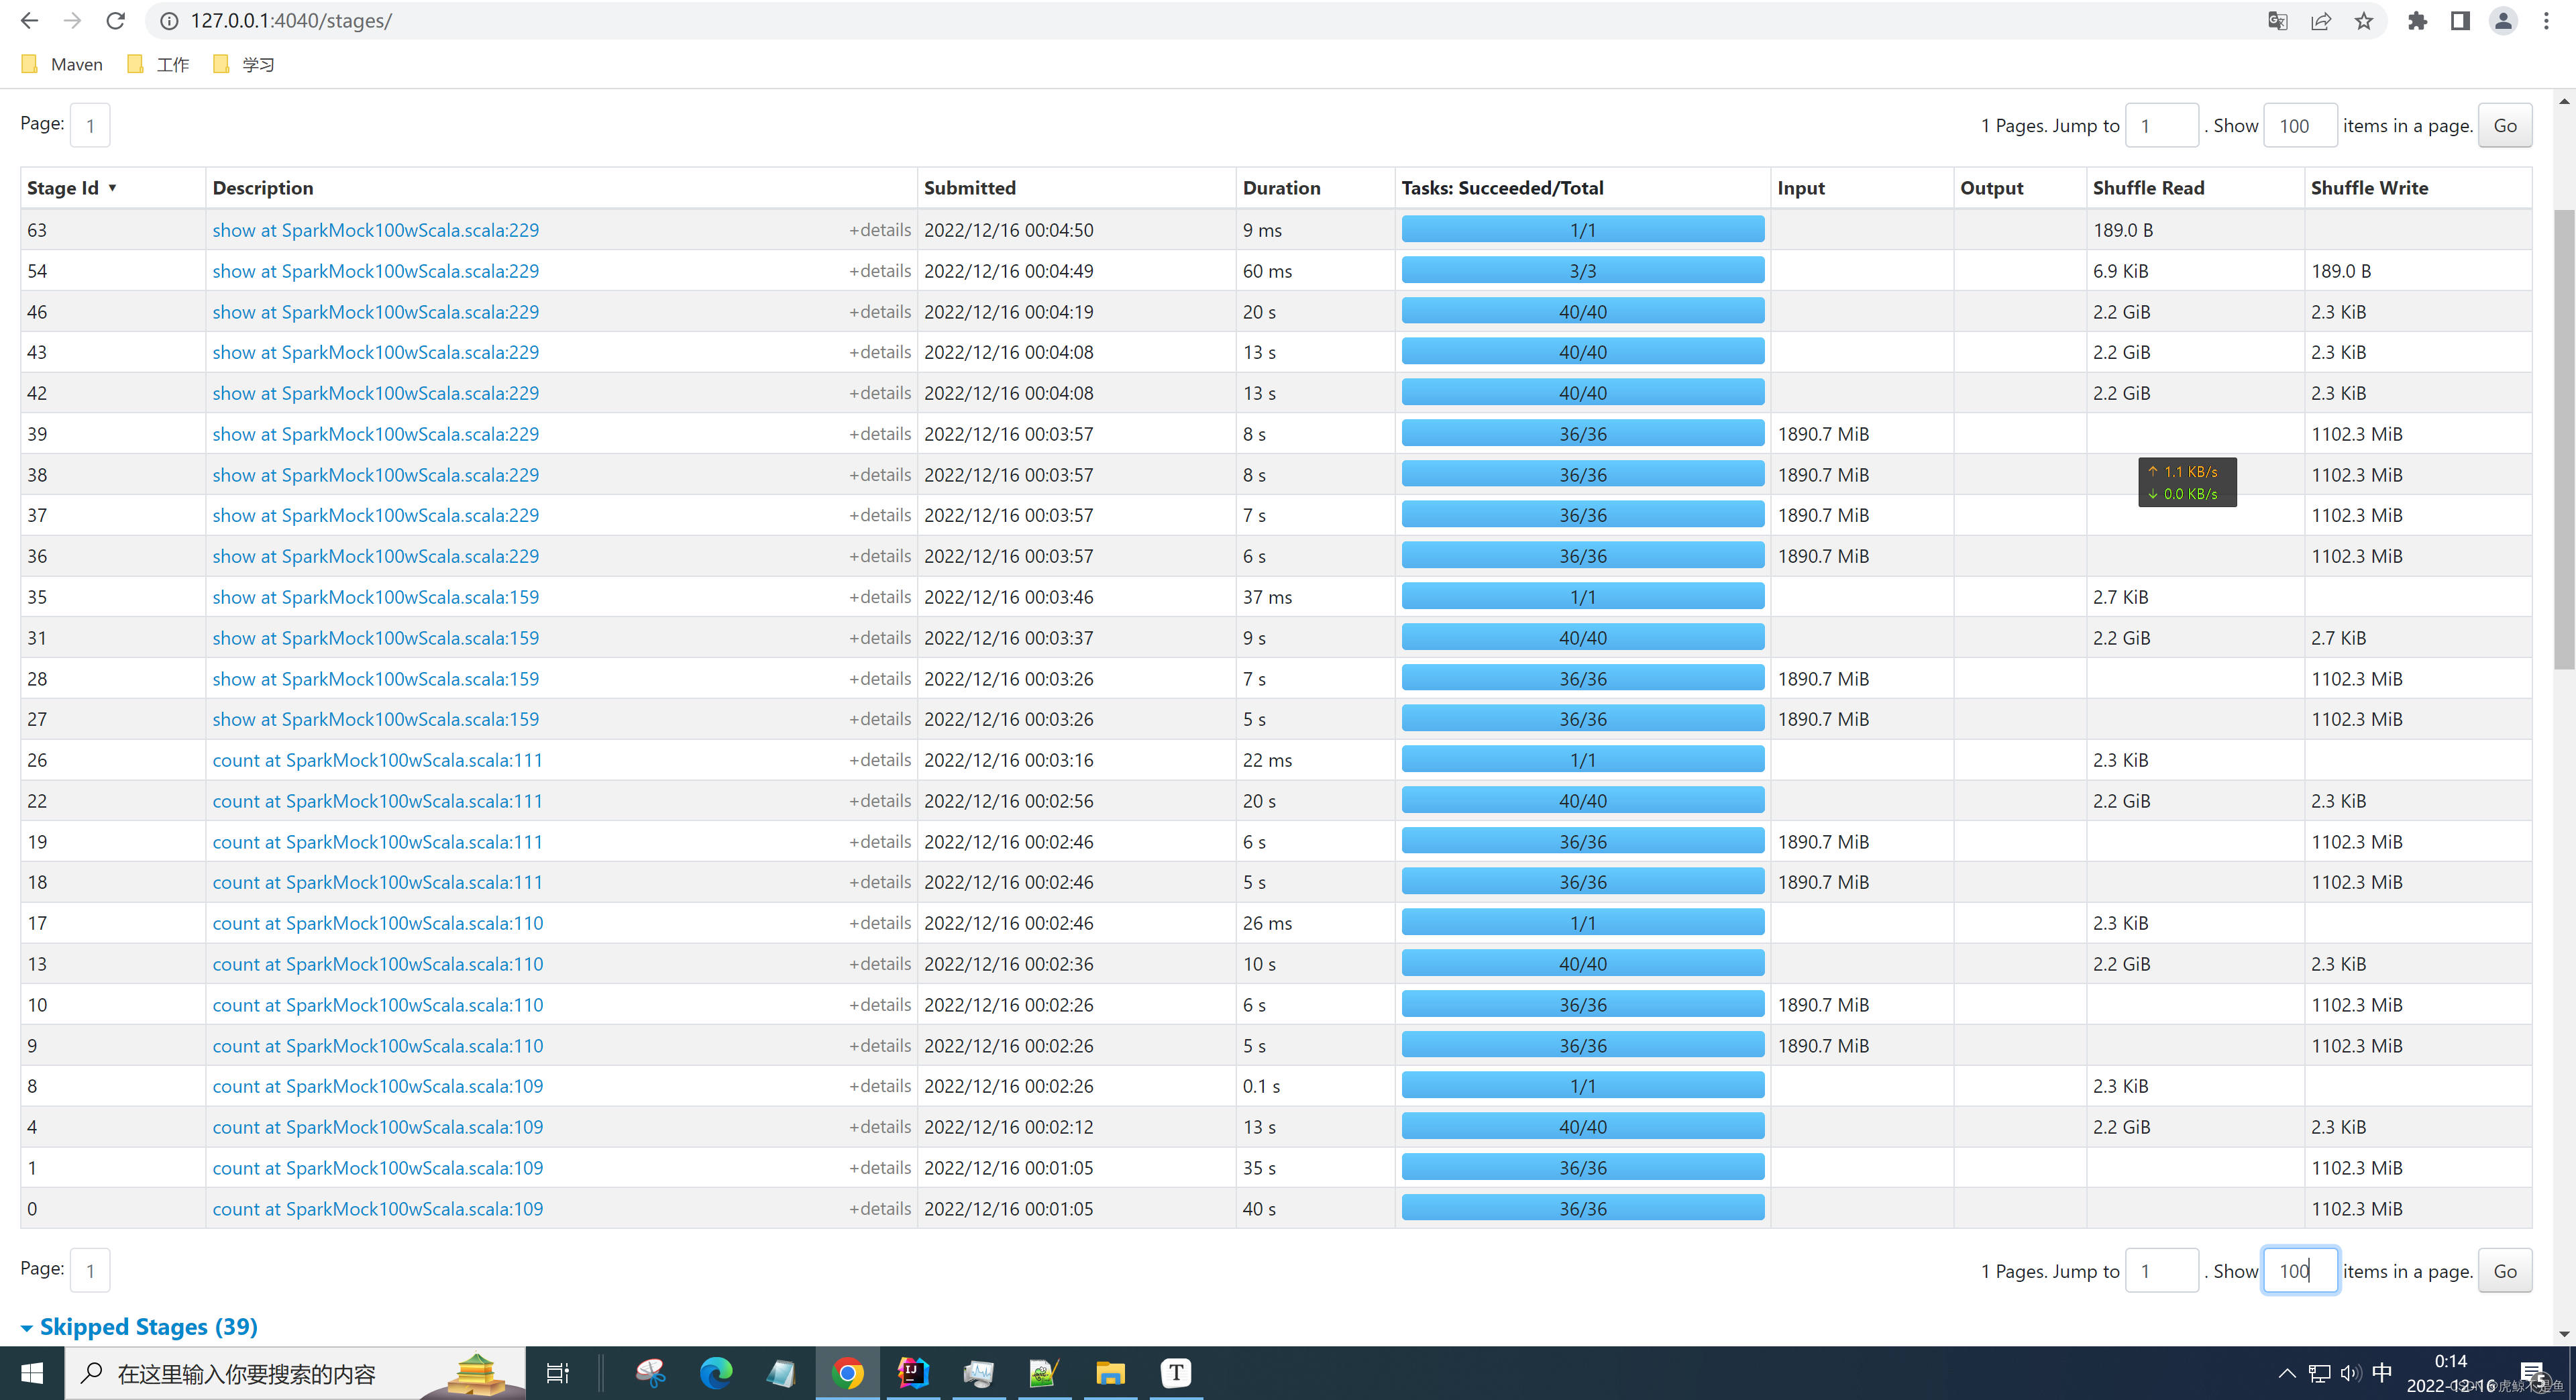Sort table by Stage Id header
This screenshot has height=1400, width=2576.
tap(63, 188)
